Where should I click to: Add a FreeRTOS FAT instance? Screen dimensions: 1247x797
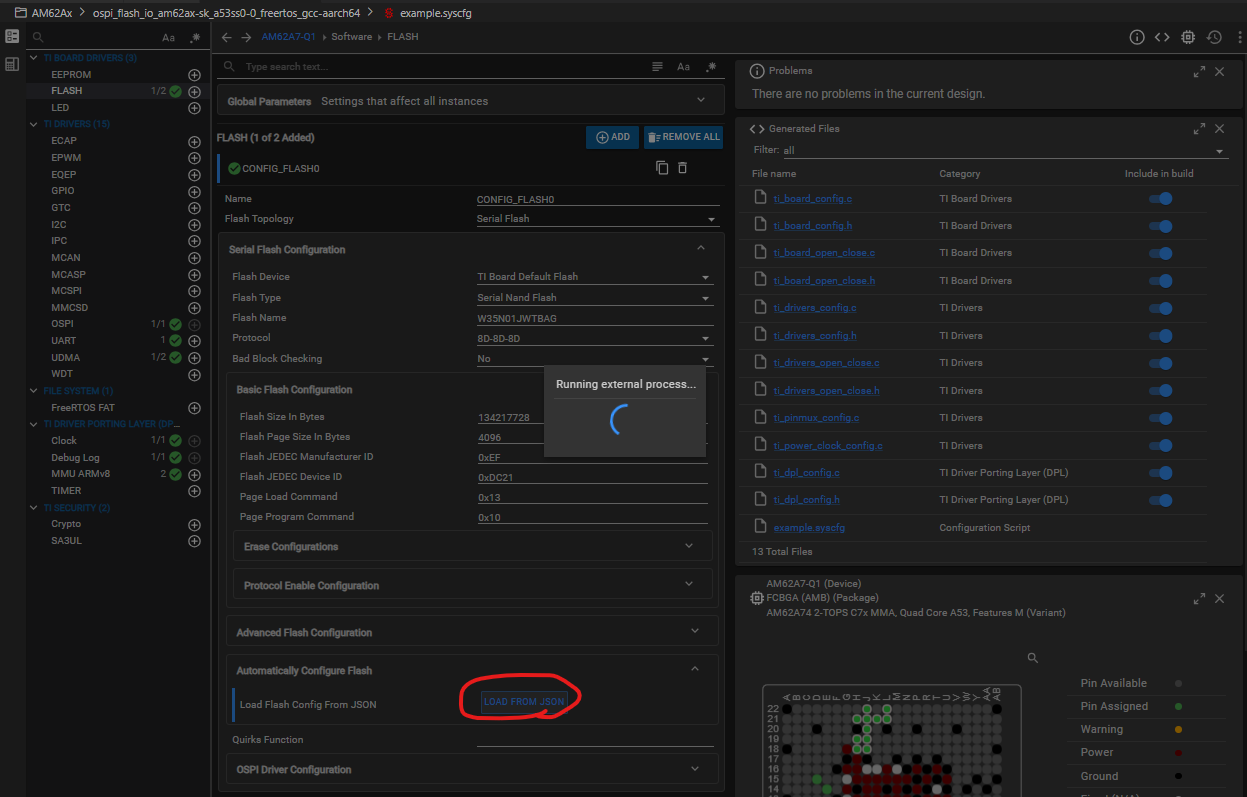pos(194,408)
